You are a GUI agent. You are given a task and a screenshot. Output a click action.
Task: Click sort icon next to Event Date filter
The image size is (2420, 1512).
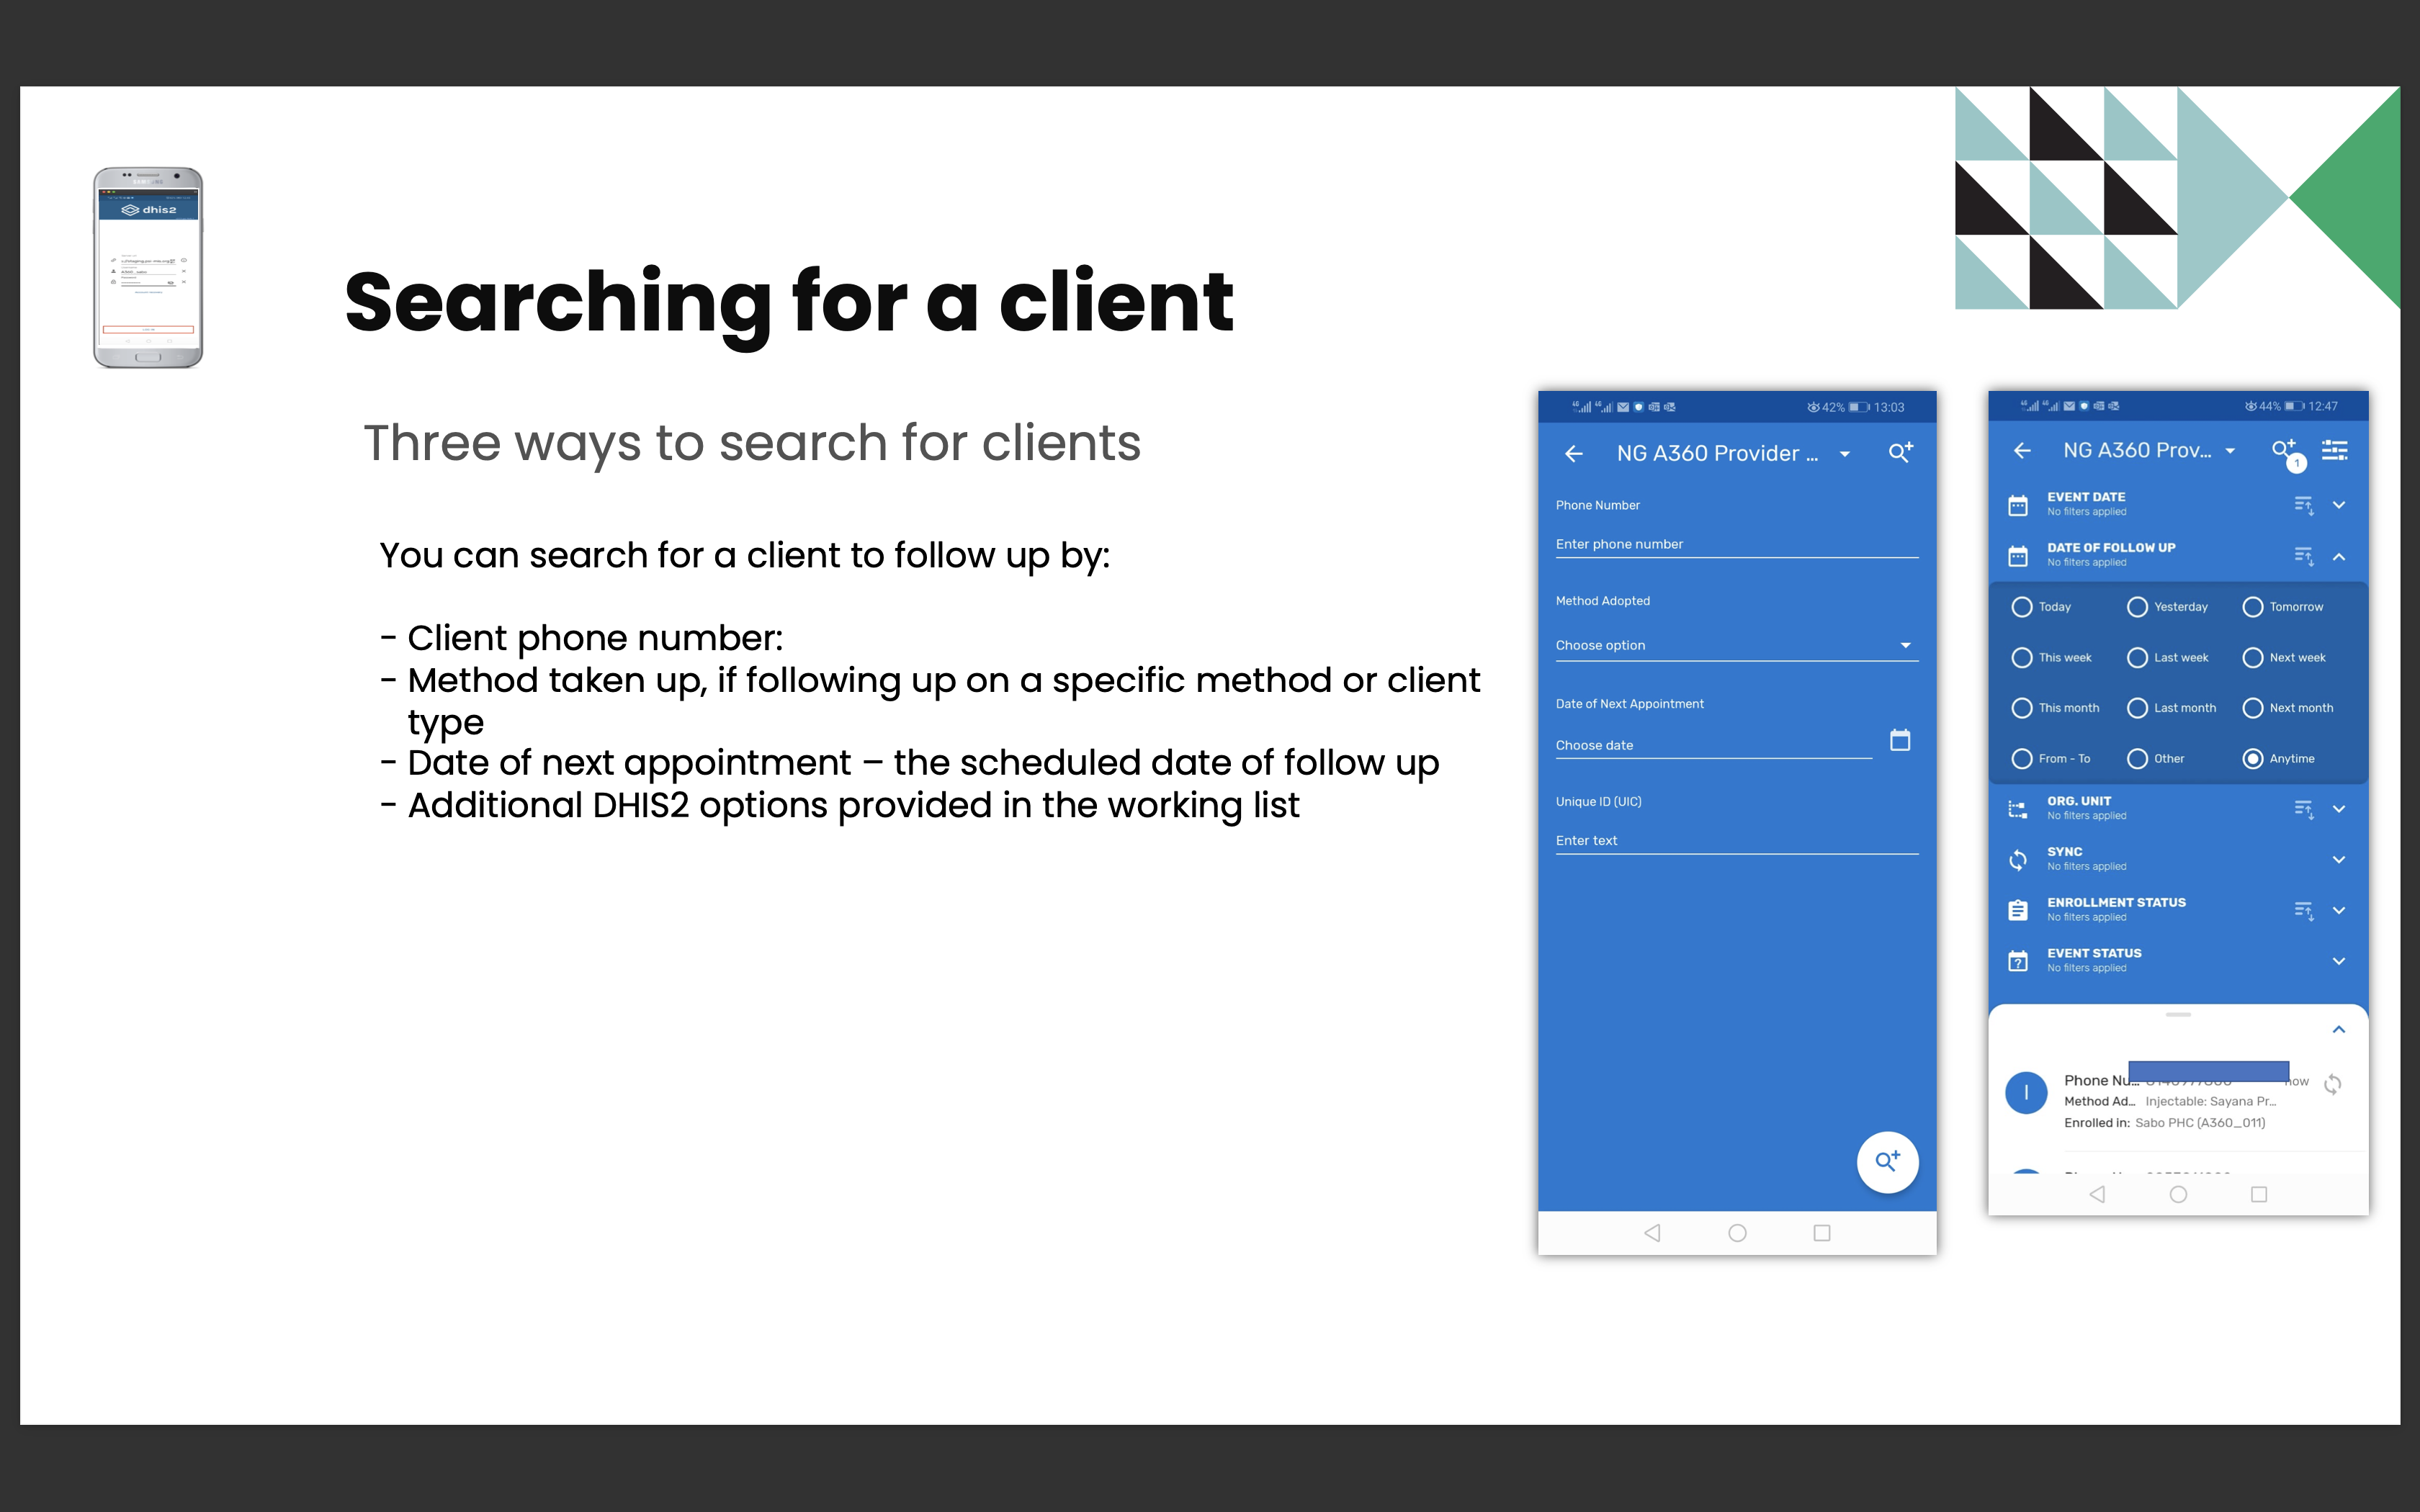[2303, 505]
